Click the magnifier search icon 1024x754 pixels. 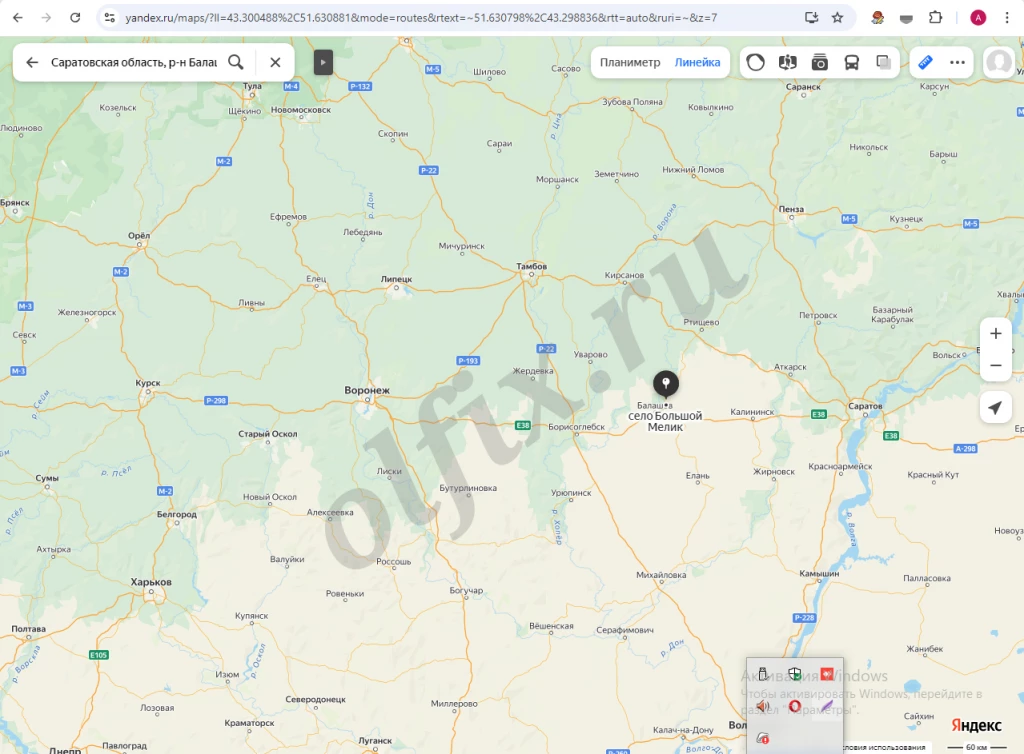point(236,62)
